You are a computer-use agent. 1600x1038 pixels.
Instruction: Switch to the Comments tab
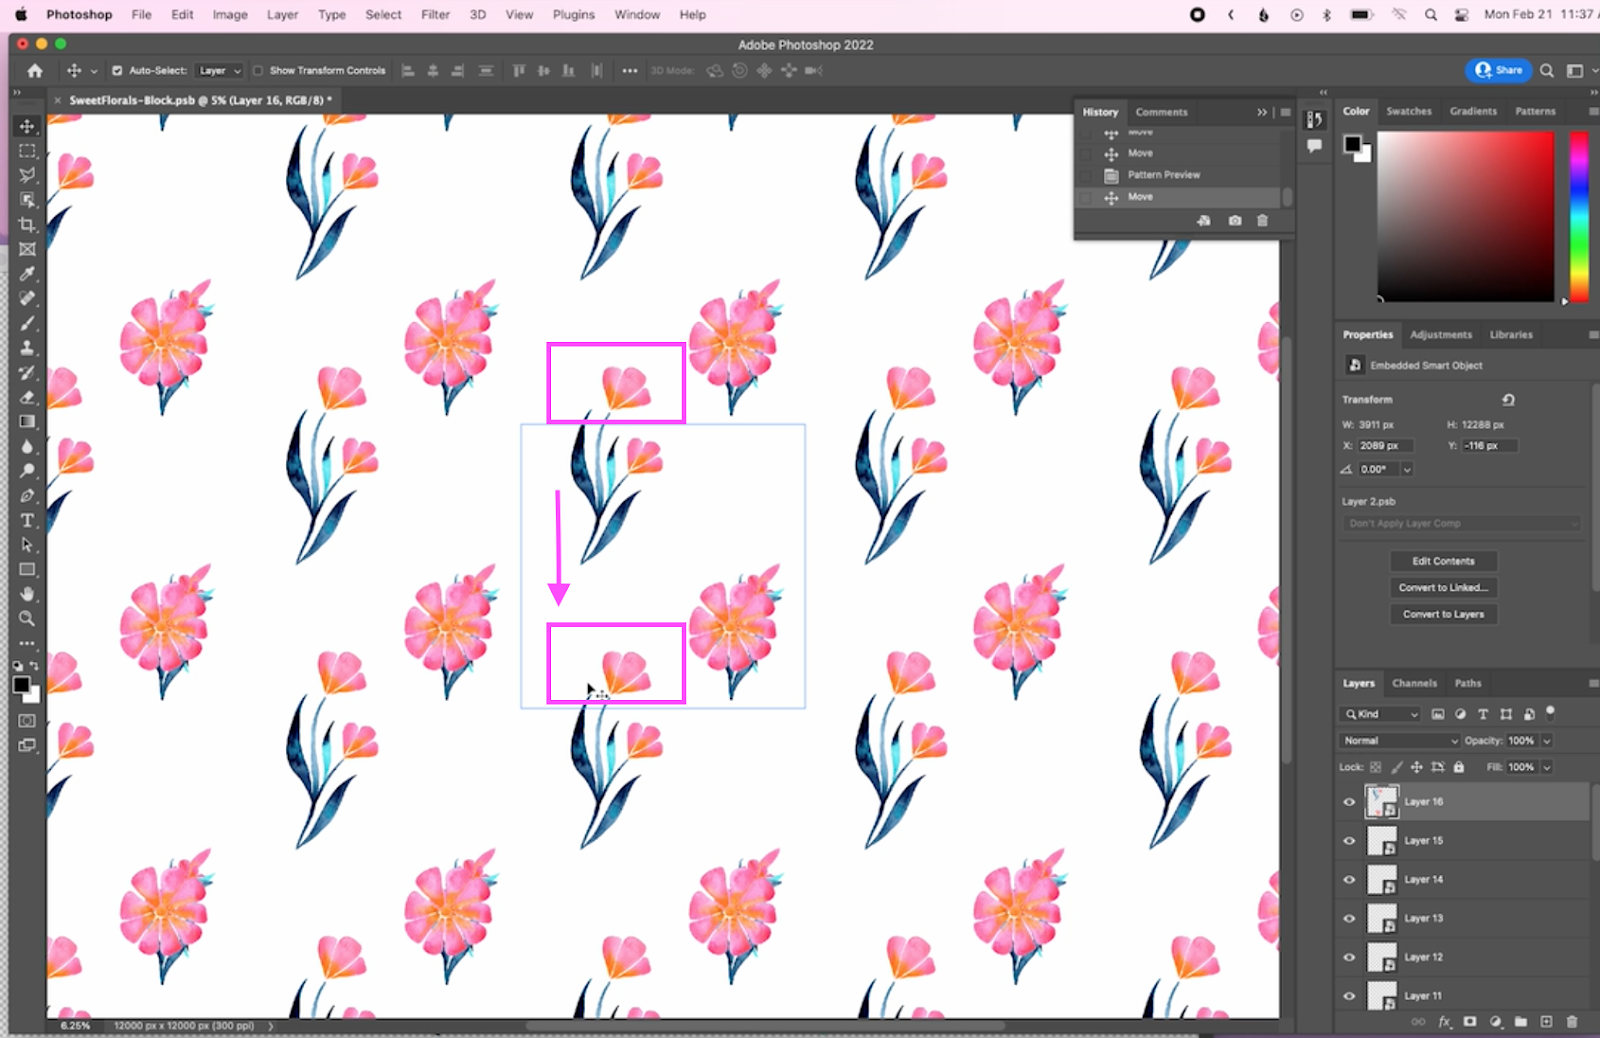(x=1161, y=112)
